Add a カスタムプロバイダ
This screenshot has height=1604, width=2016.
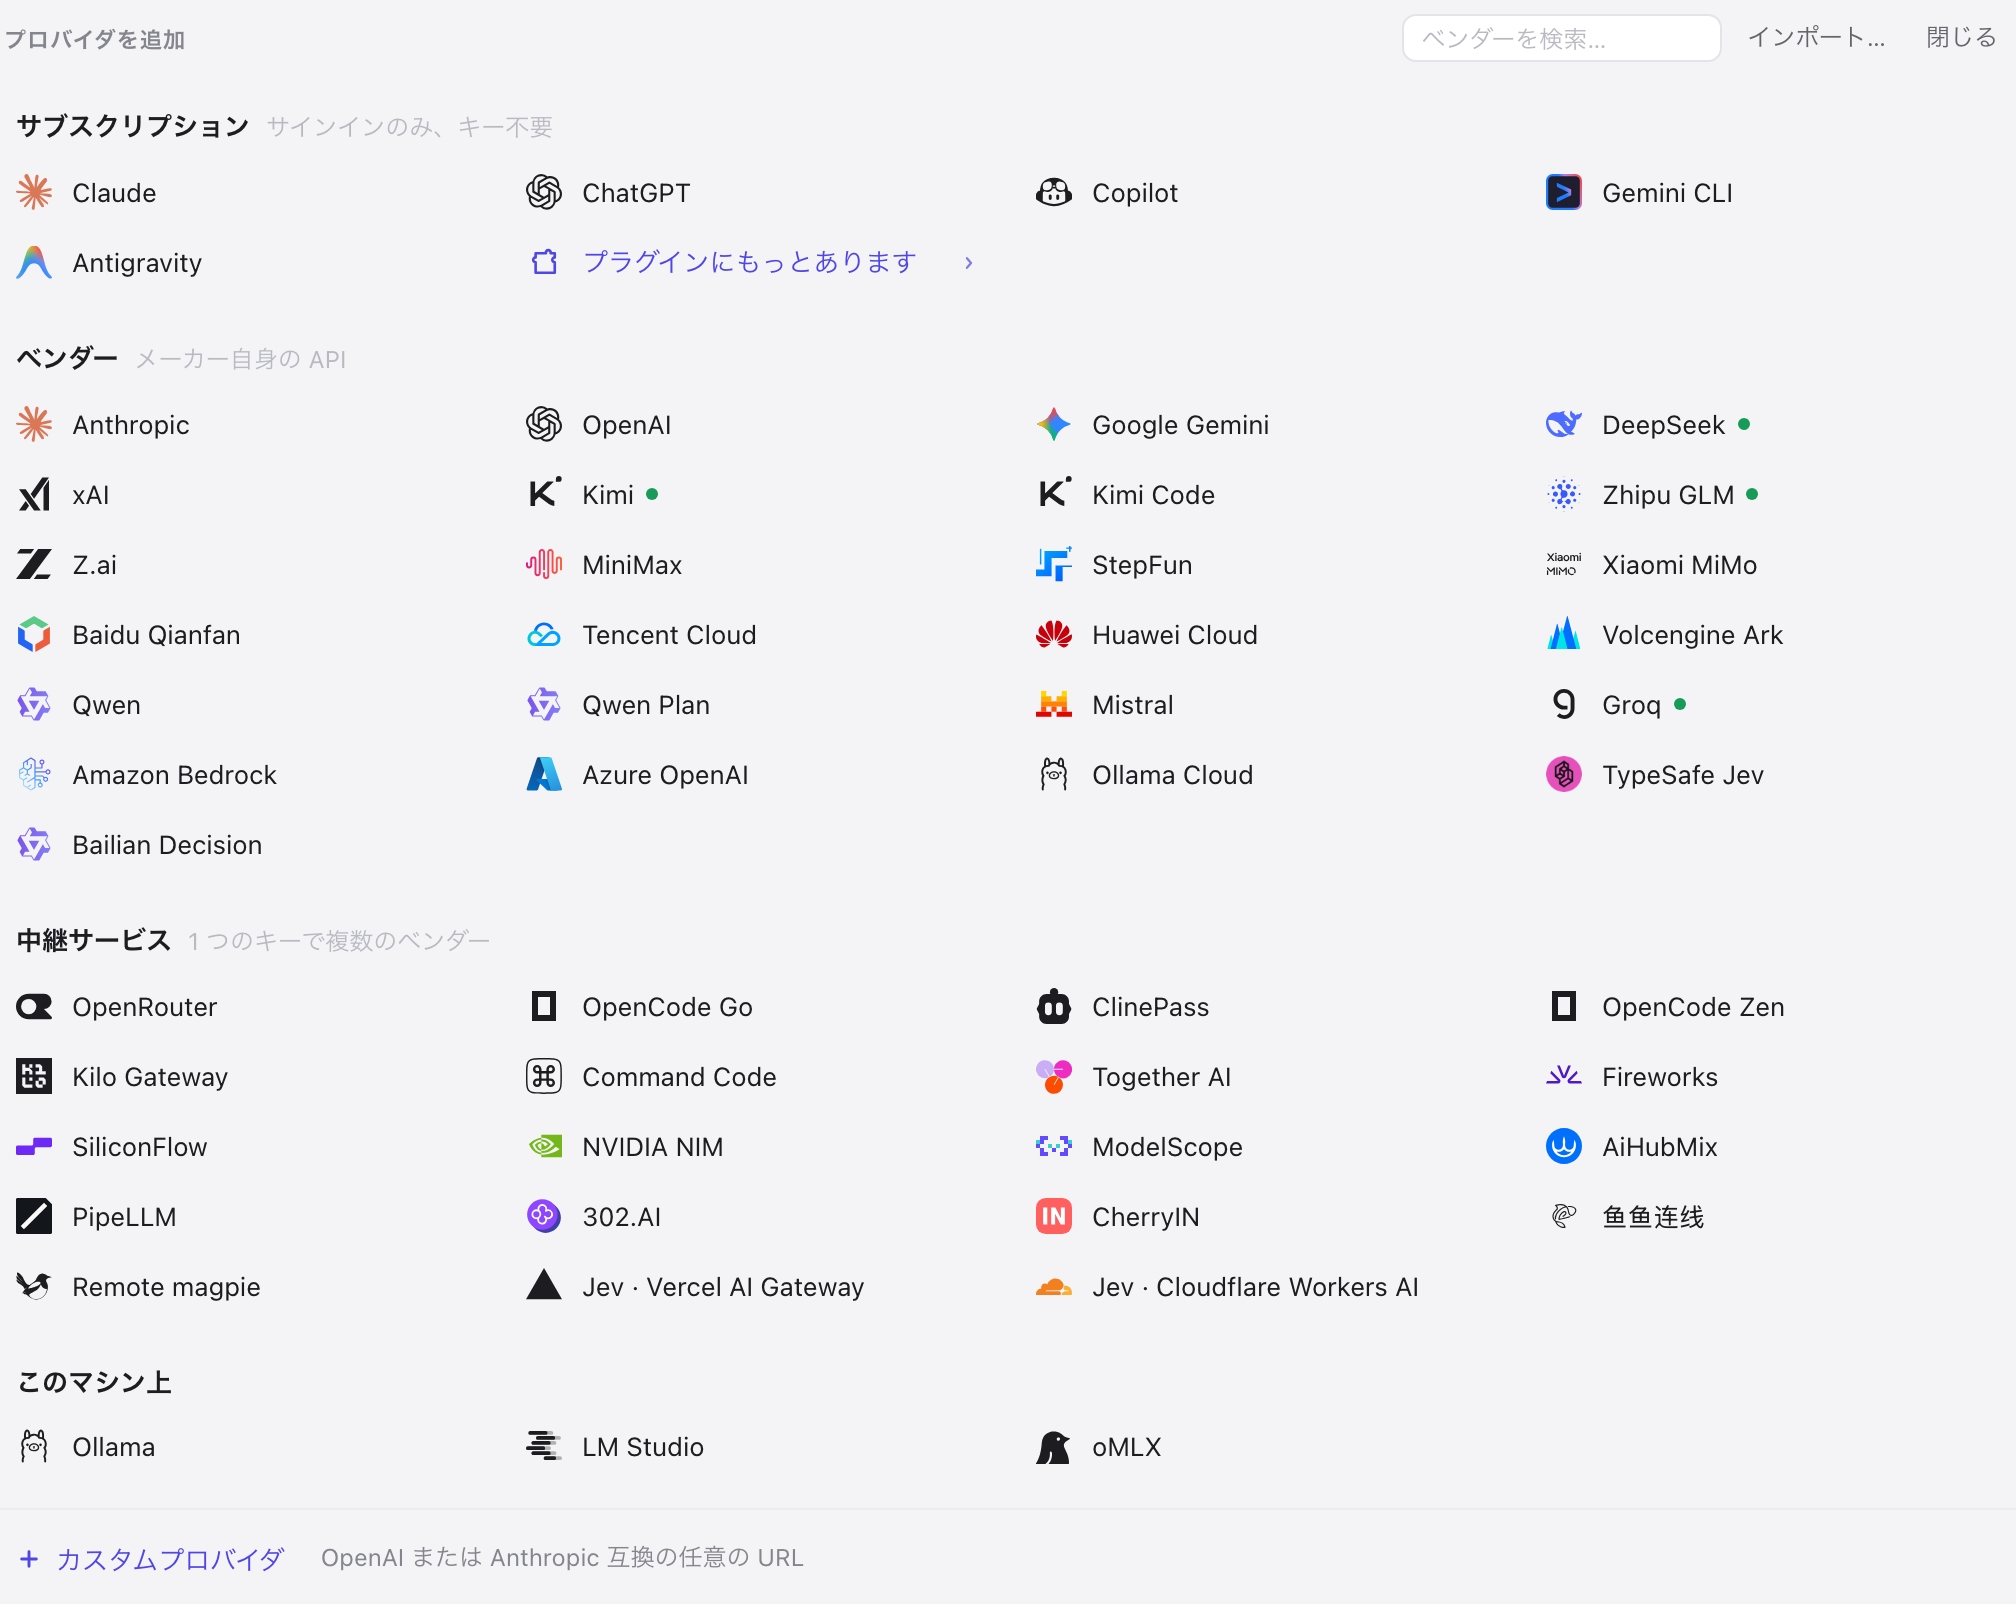click(171, 1558)
